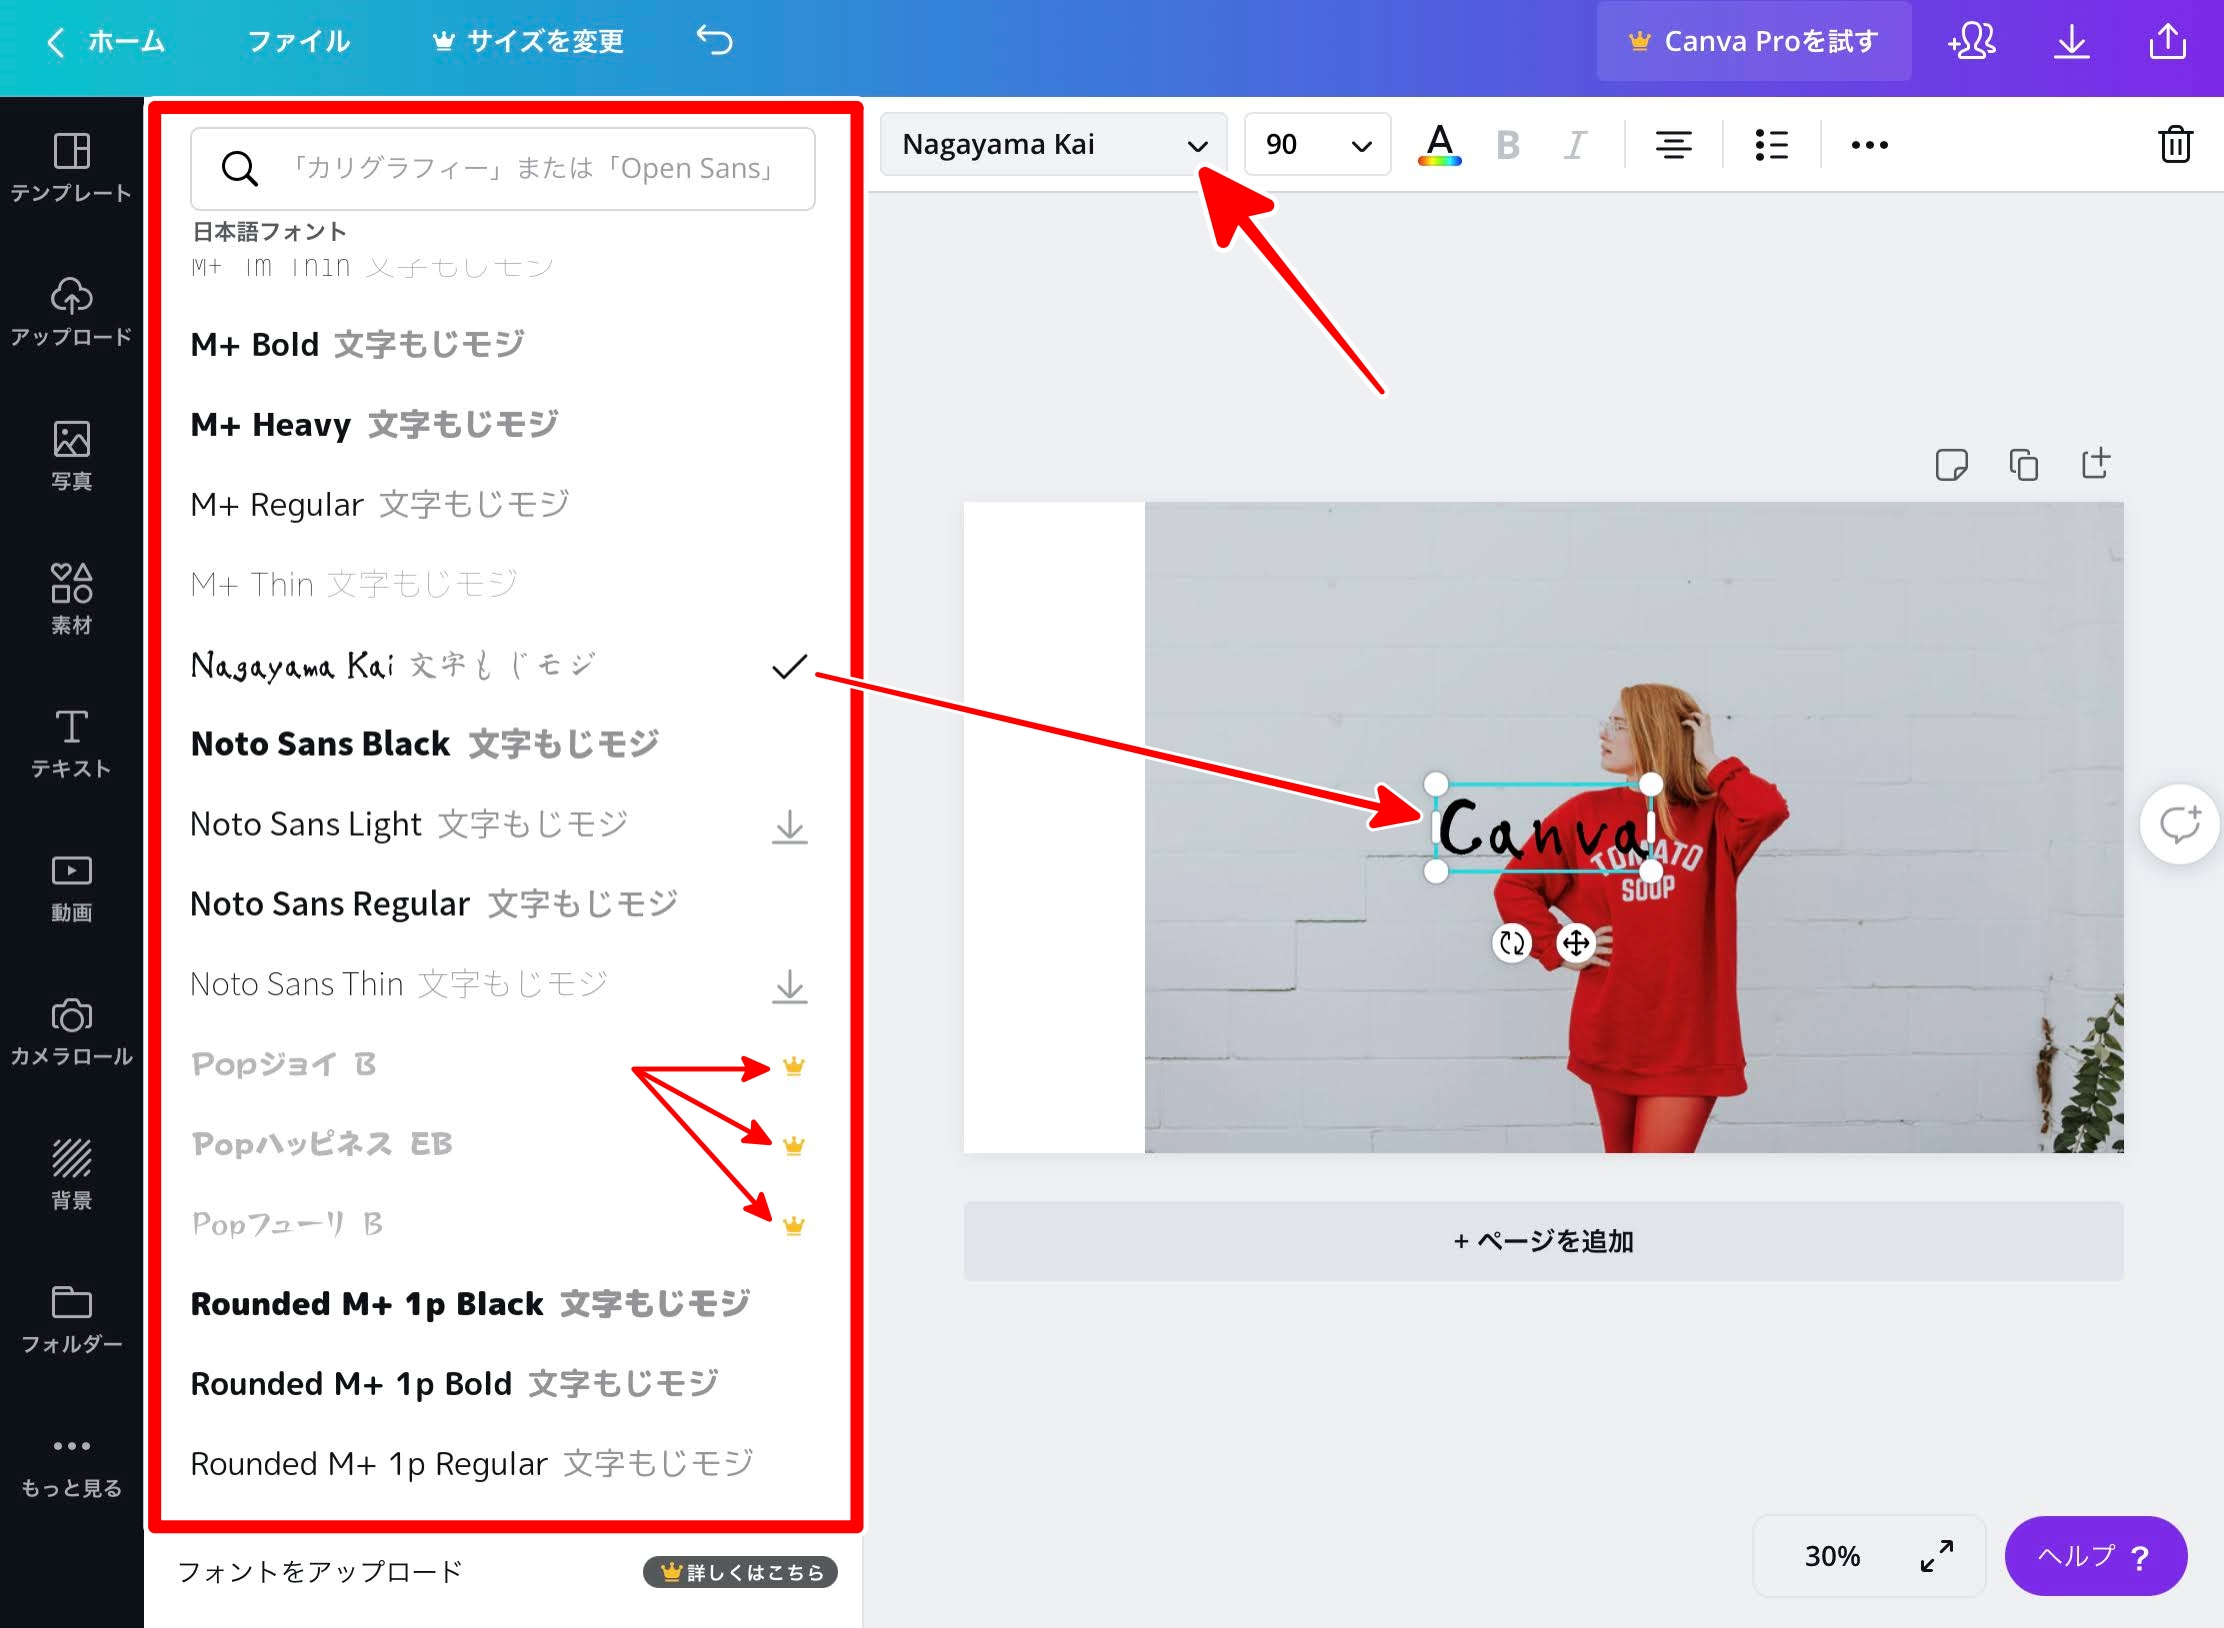Show more options via もっと見る
Image resolution: width=2224 pixels, height=1628 pixels.
coord(71,1466)
